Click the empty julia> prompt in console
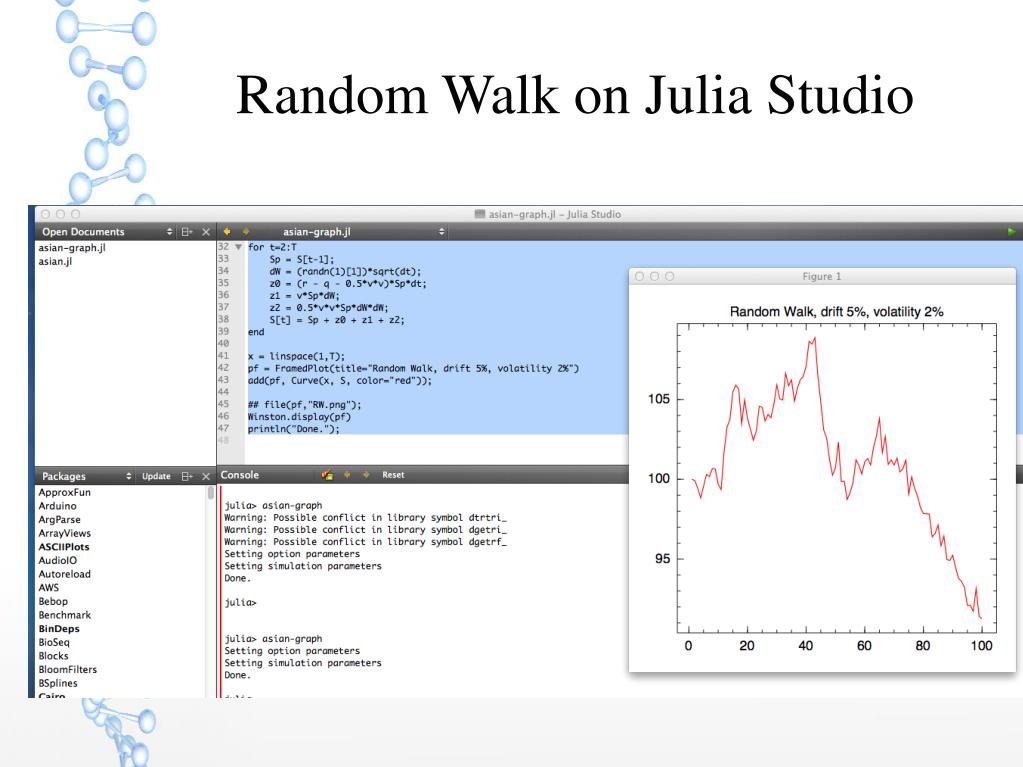1023x767 pixels. [x=240, y=603]
